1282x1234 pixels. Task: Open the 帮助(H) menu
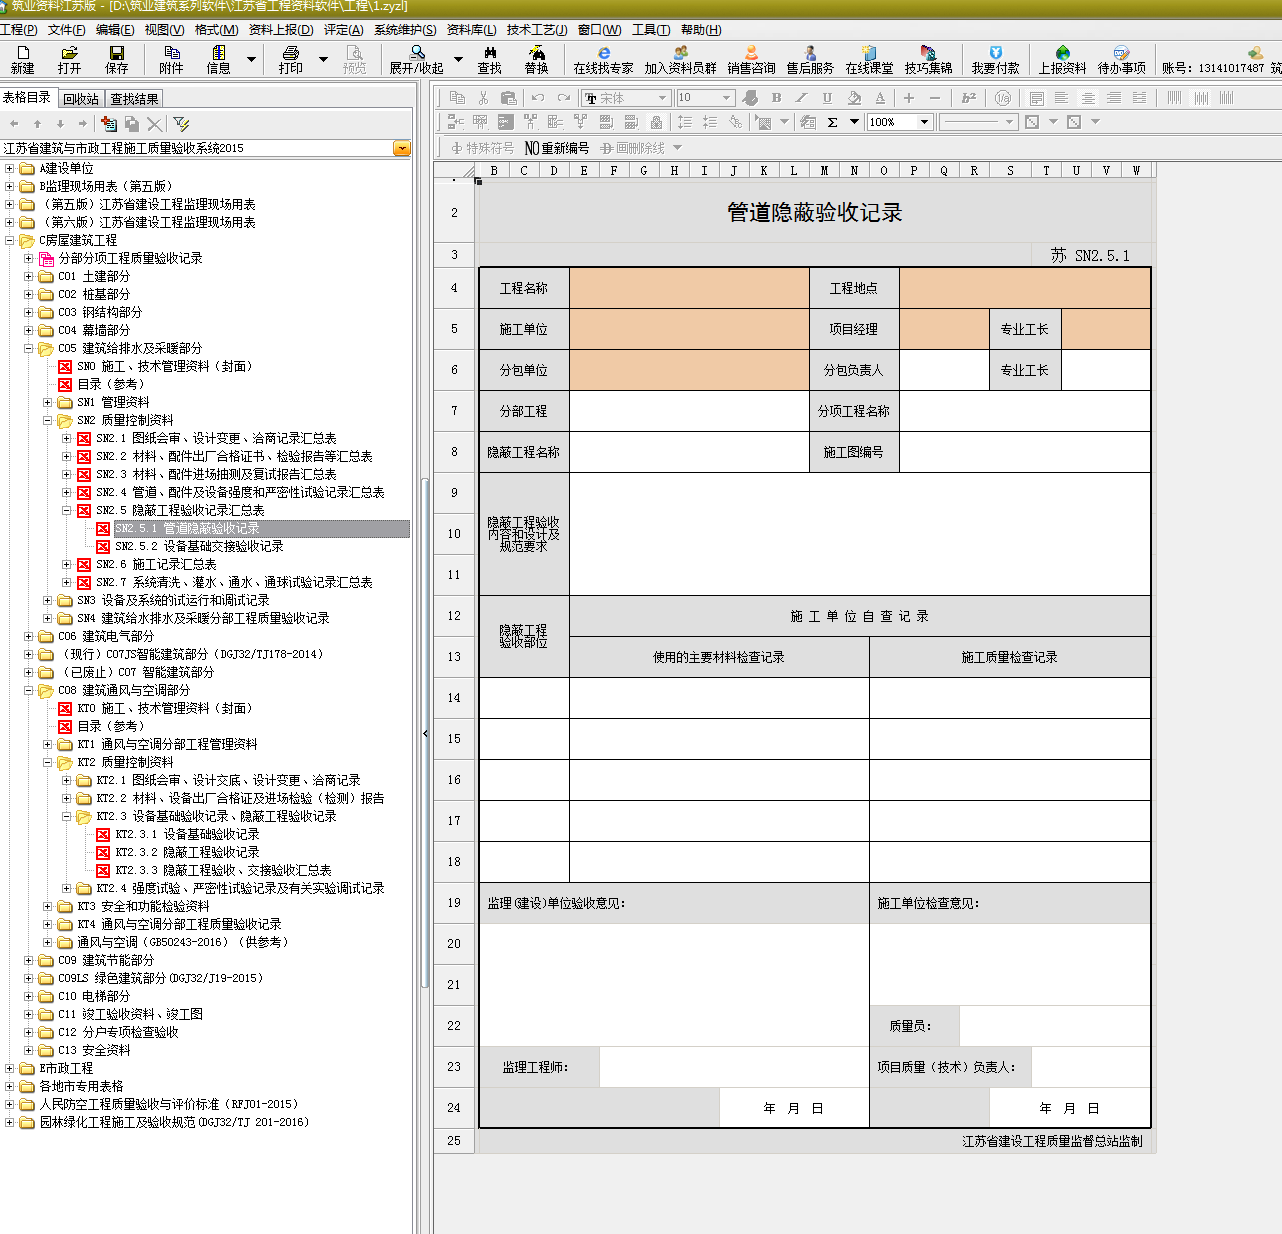pyautogui.click(x=701, y=29)
